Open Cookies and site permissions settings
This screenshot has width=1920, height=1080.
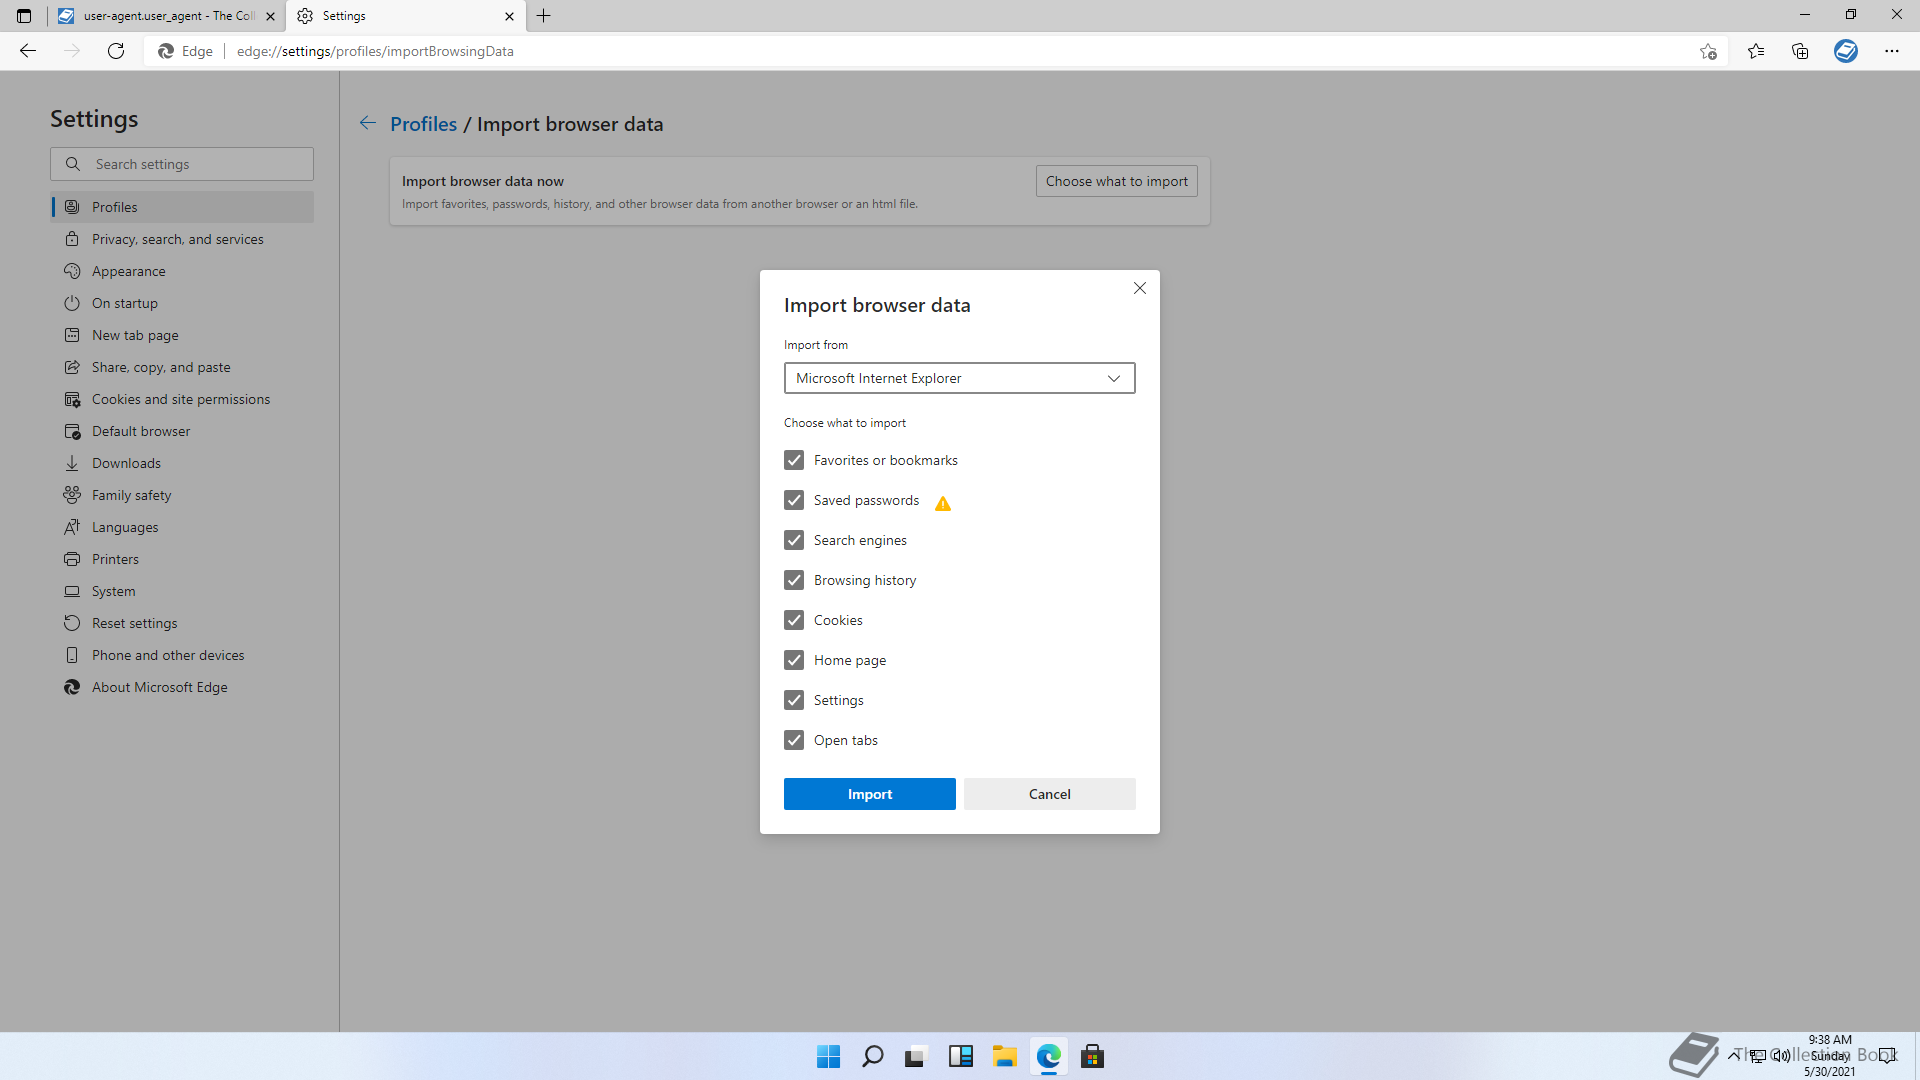(182, 399)
